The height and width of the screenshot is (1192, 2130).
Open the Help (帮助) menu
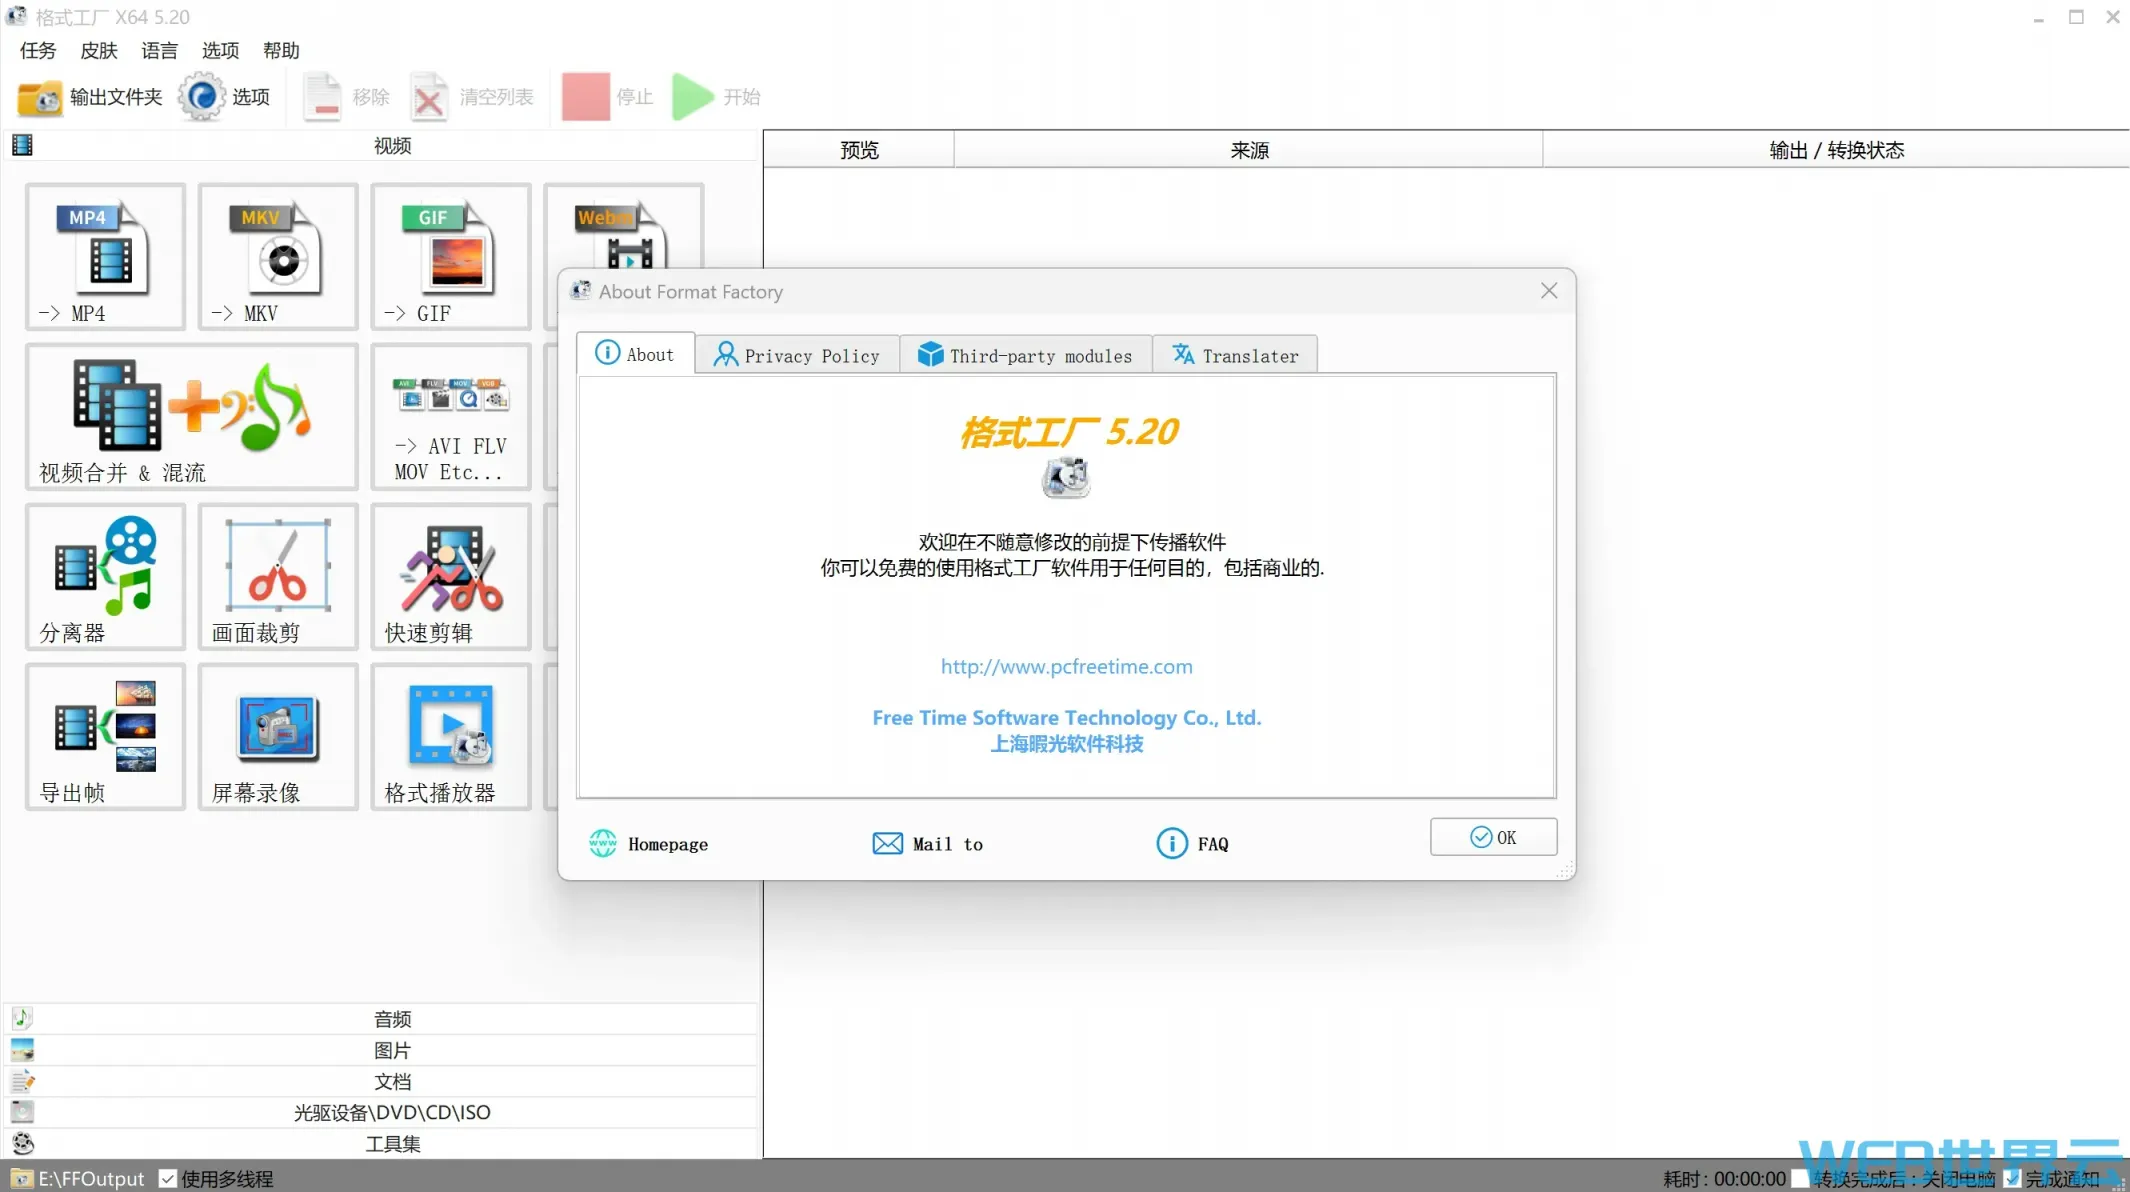click(x=281, y=50)
